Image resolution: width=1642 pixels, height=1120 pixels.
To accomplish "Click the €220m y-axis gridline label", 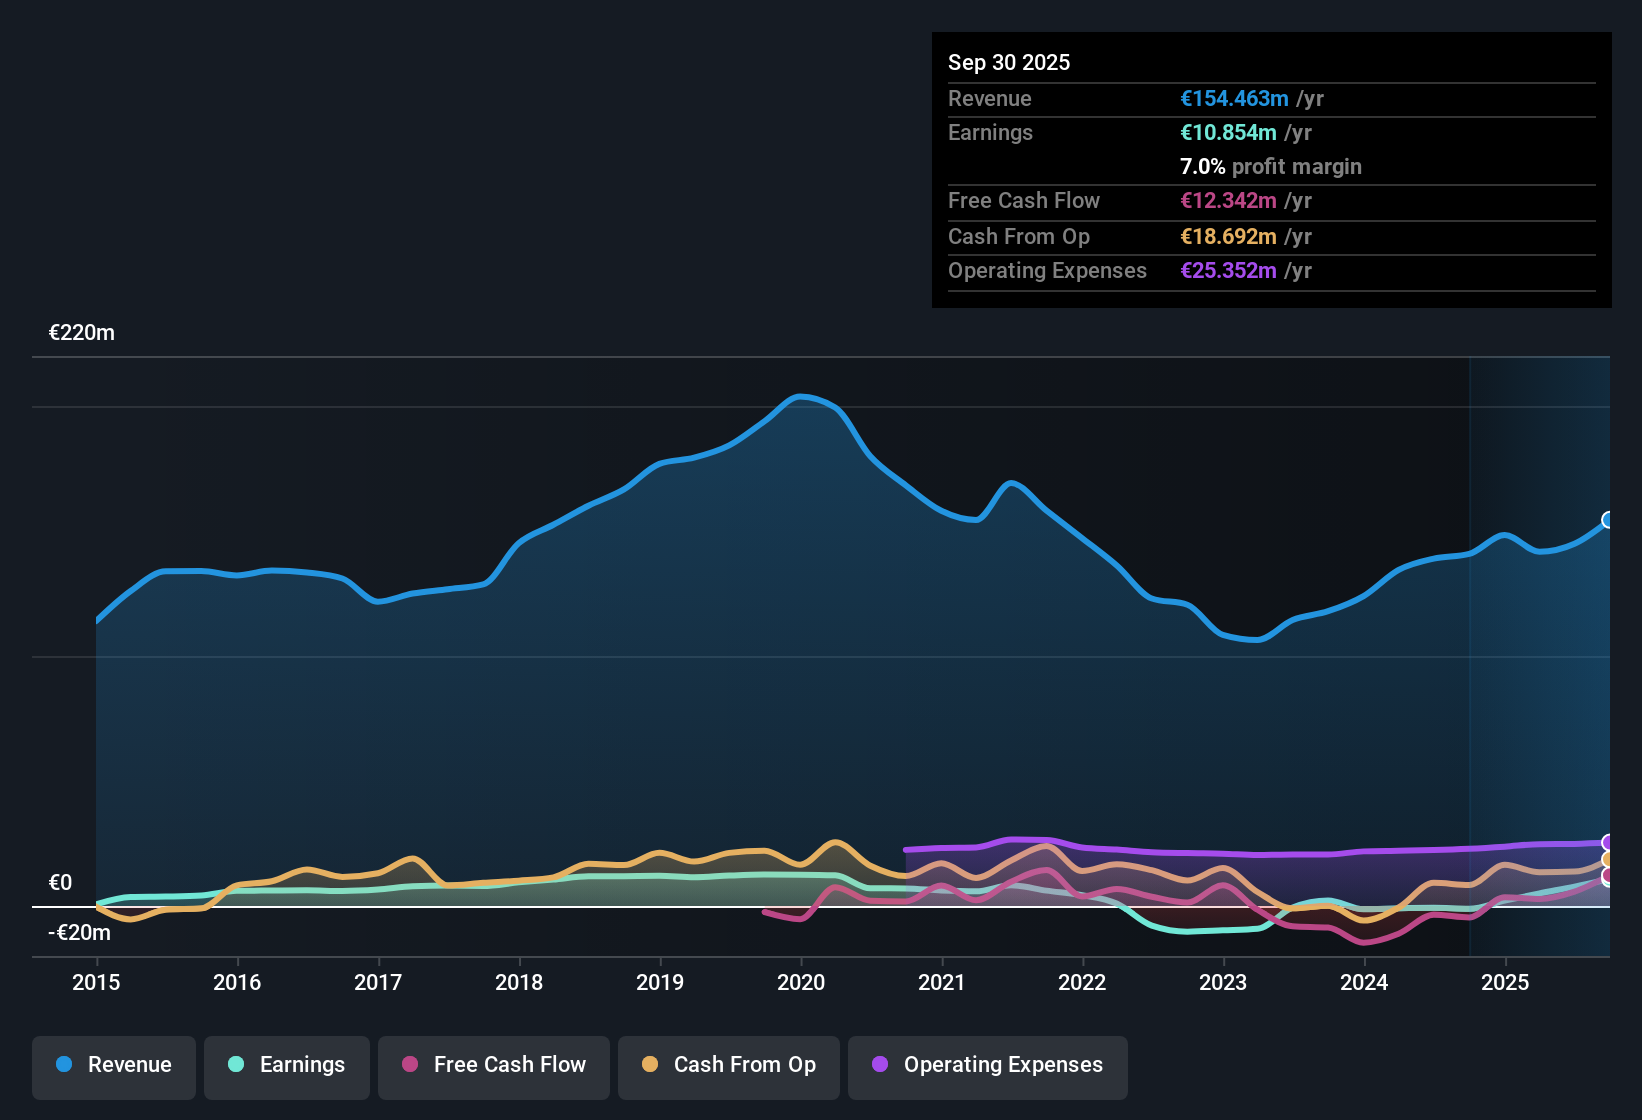I will (x=81, y=332).
